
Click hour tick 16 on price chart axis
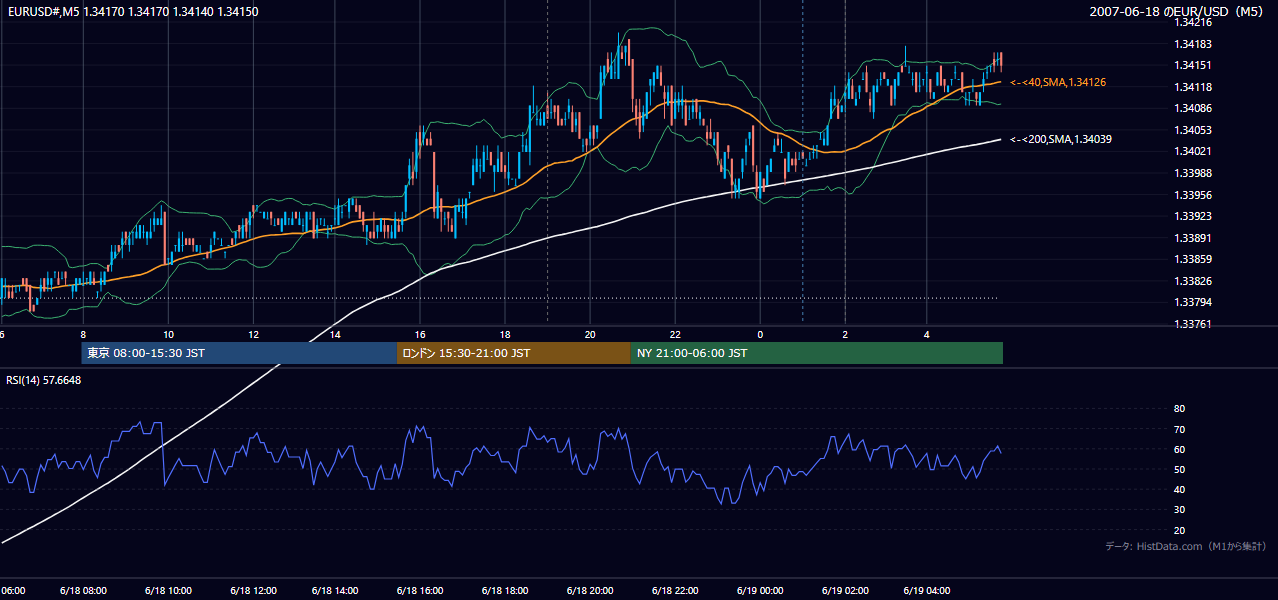(x=420, y=334)
